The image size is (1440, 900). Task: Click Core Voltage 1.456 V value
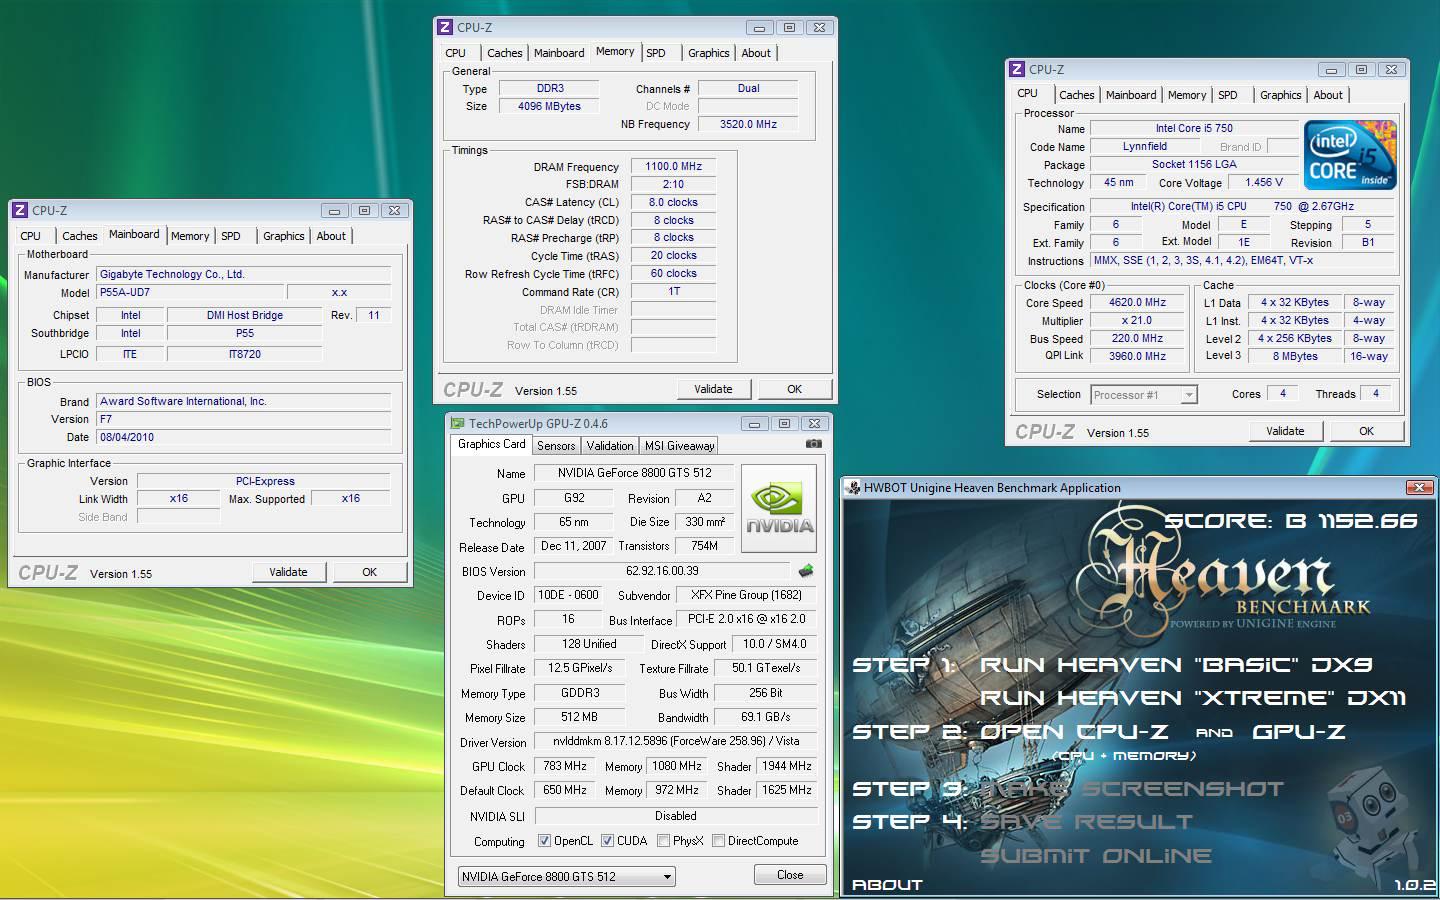click(1264, 183)
